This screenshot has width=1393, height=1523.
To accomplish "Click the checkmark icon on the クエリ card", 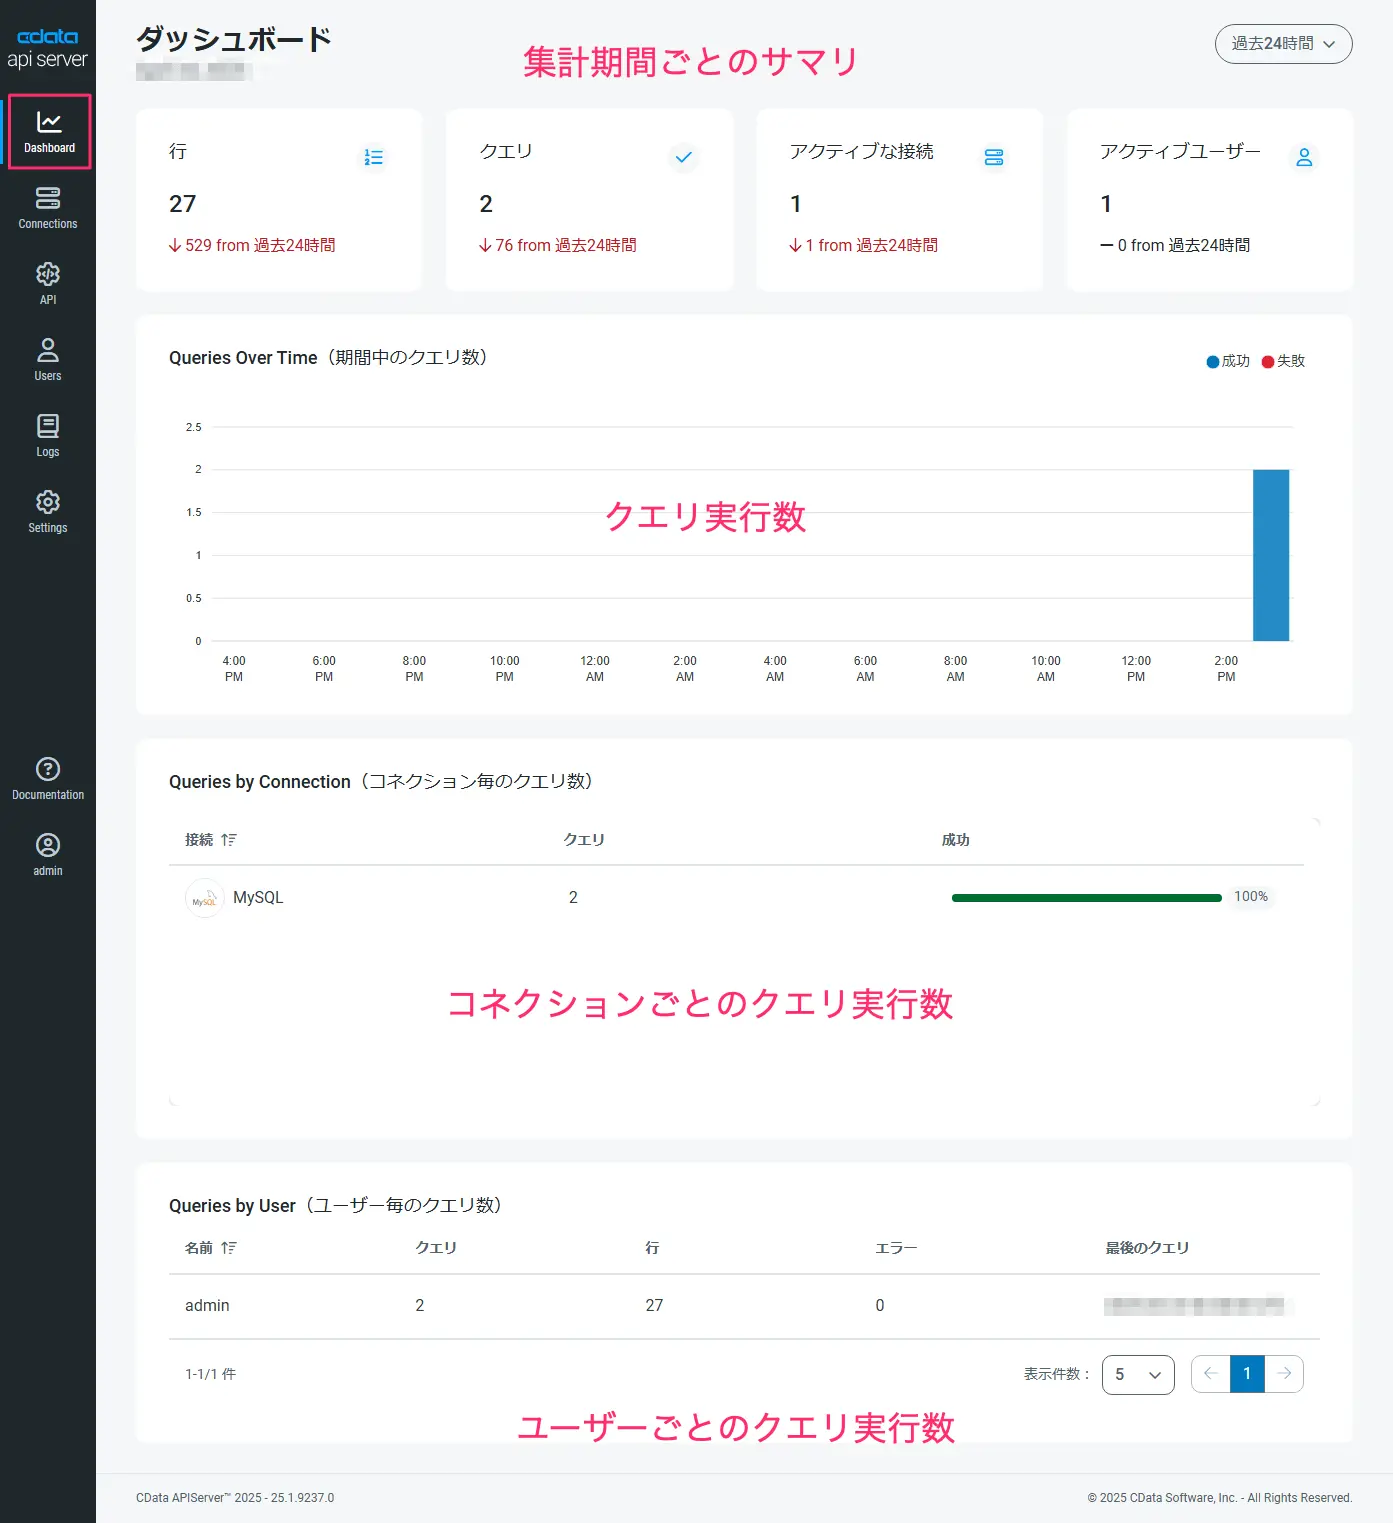I will pyautogui.click(x=684, y=157).
